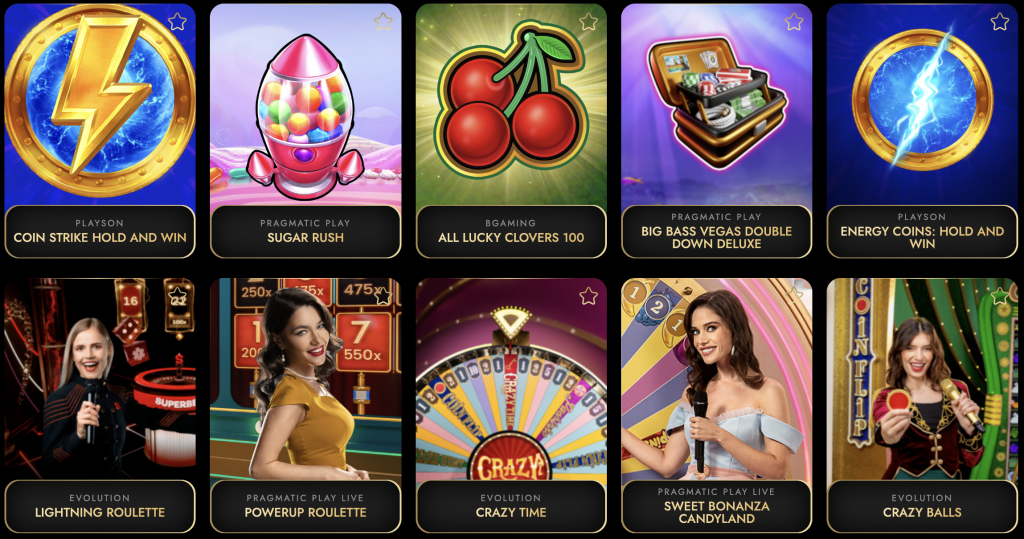The width and height of the screenshot is (1024, 539).
Task: Click green favorite star on Crazy Balls
Action: coord(999,297)
